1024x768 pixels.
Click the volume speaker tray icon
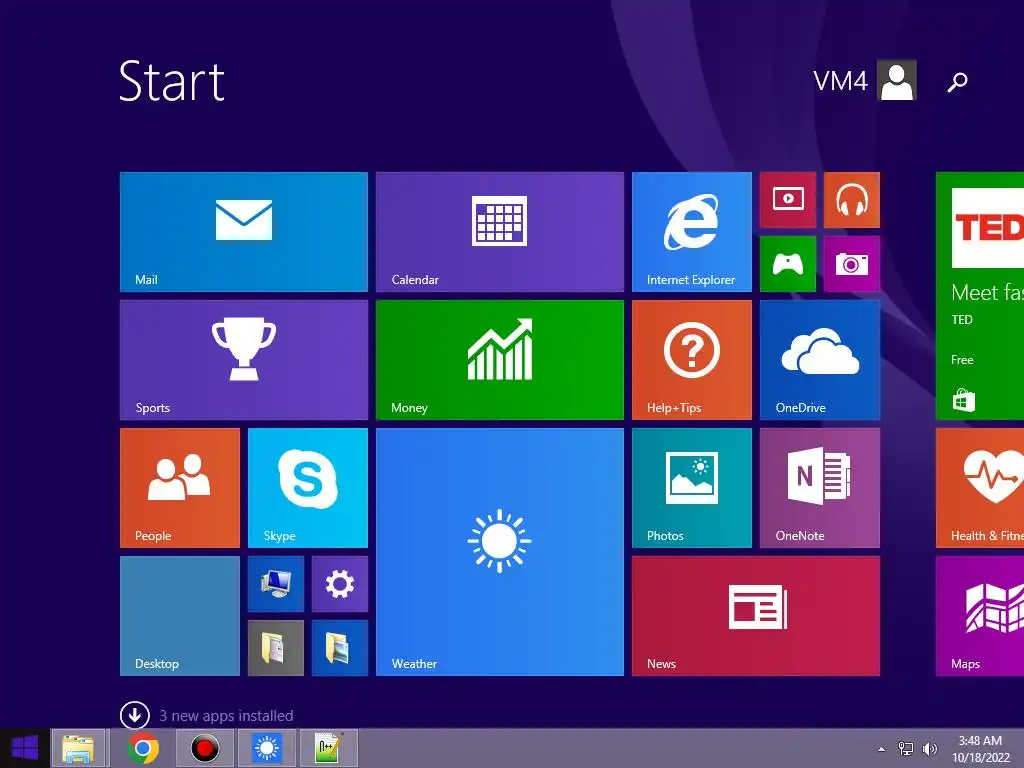[929, 748]
